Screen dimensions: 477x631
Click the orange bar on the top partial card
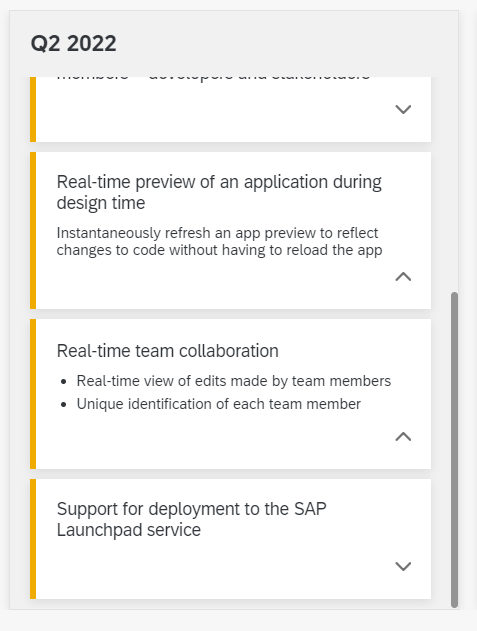pyautogui.click(x=33, y=109)
